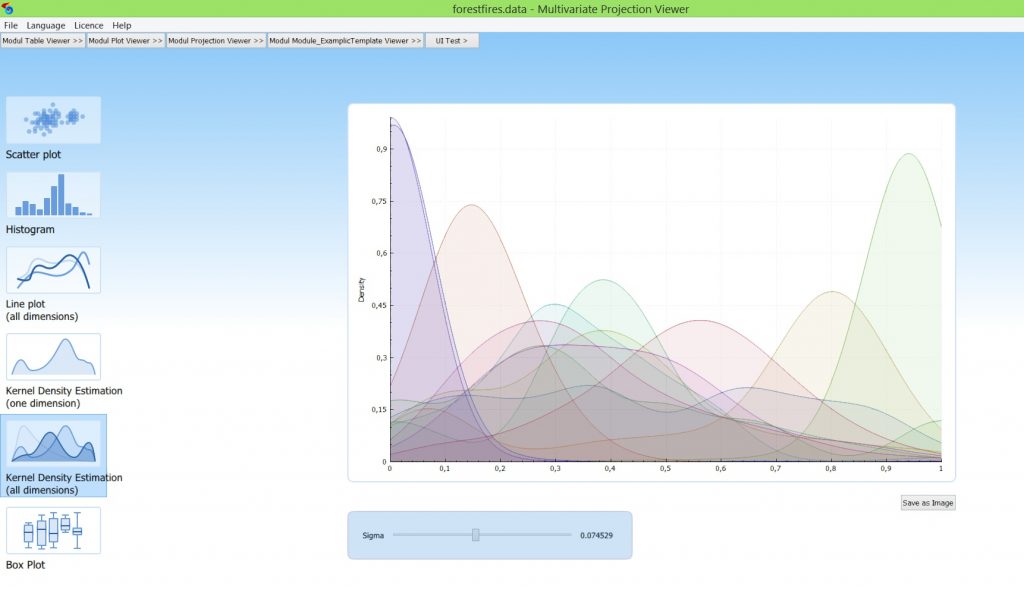Open the Language menu

point(46,25)
